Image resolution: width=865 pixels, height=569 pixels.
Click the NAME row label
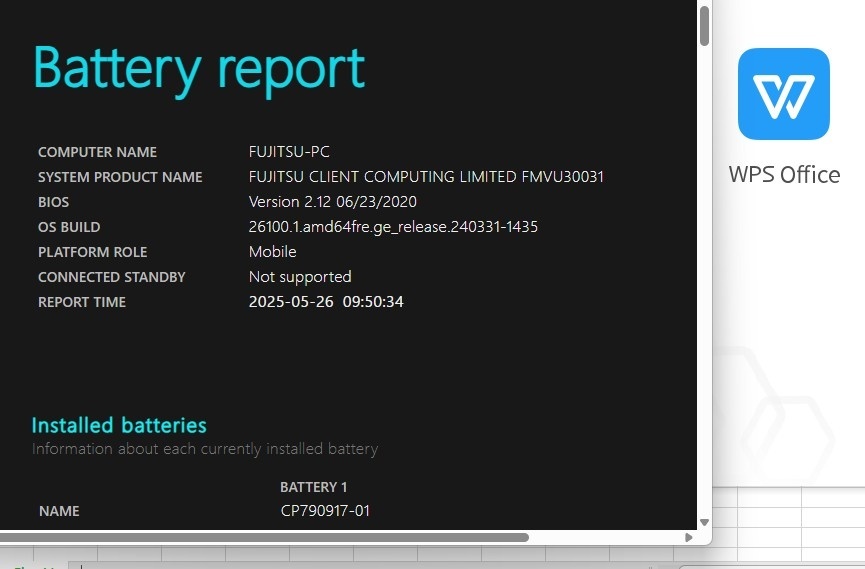(59, 511)
